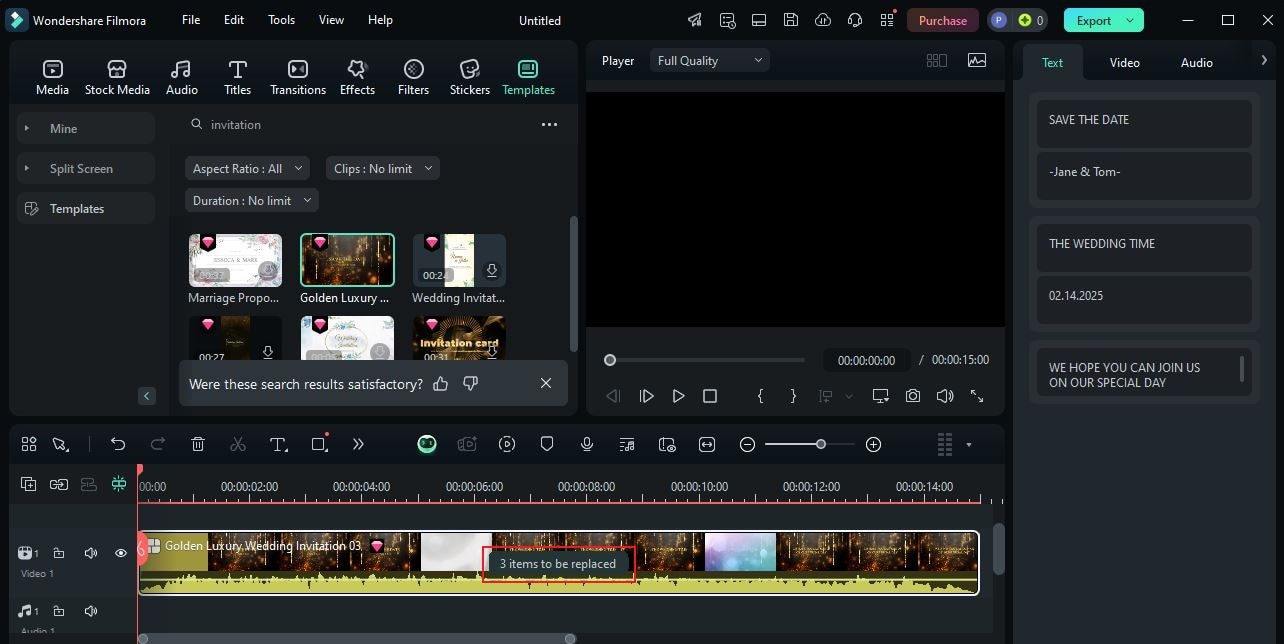Click the timeline marker shield icon

tap(547, 444)
